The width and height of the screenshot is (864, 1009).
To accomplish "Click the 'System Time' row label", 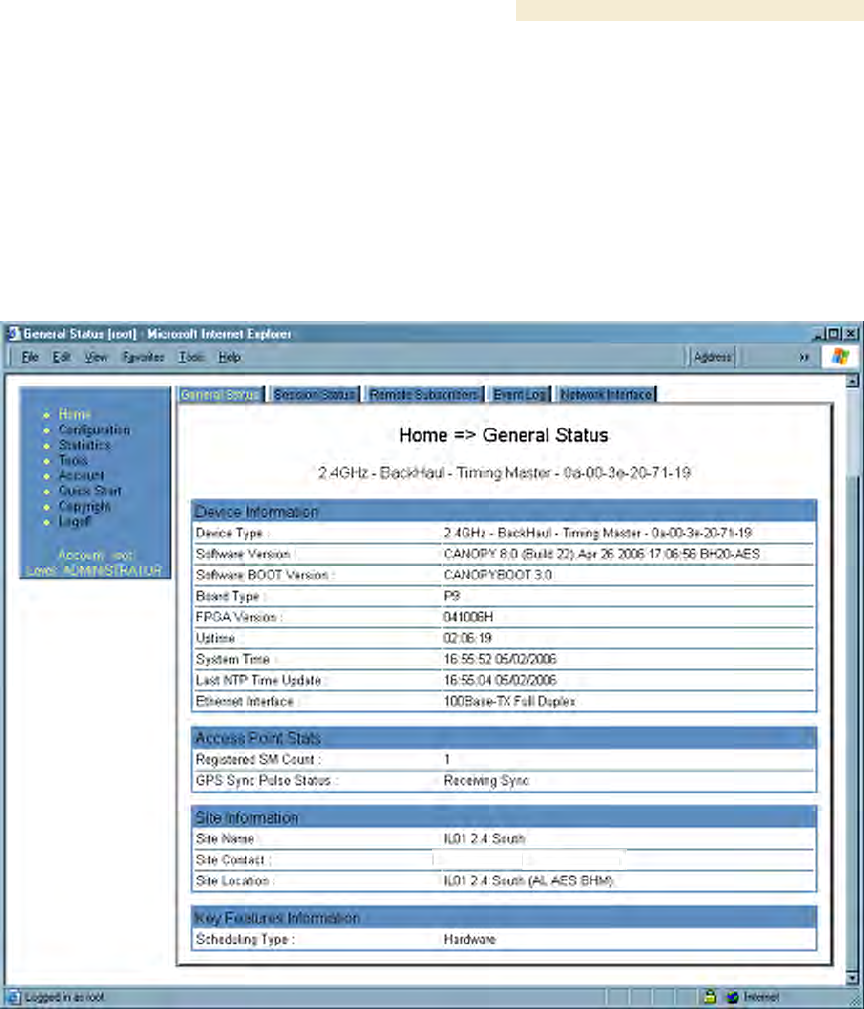I will coord(232,659).
